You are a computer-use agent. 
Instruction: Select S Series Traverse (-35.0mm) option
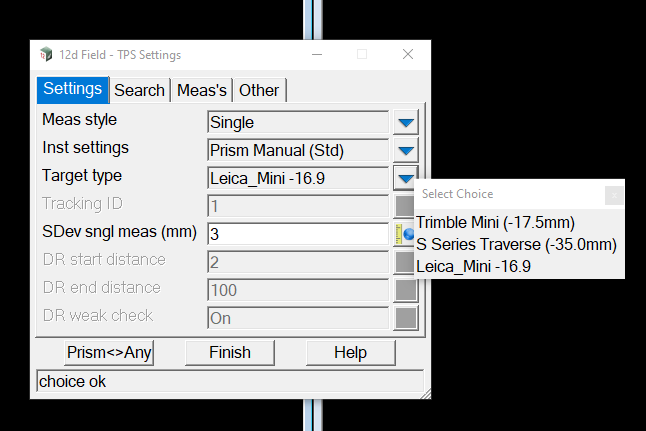(516, 244)
